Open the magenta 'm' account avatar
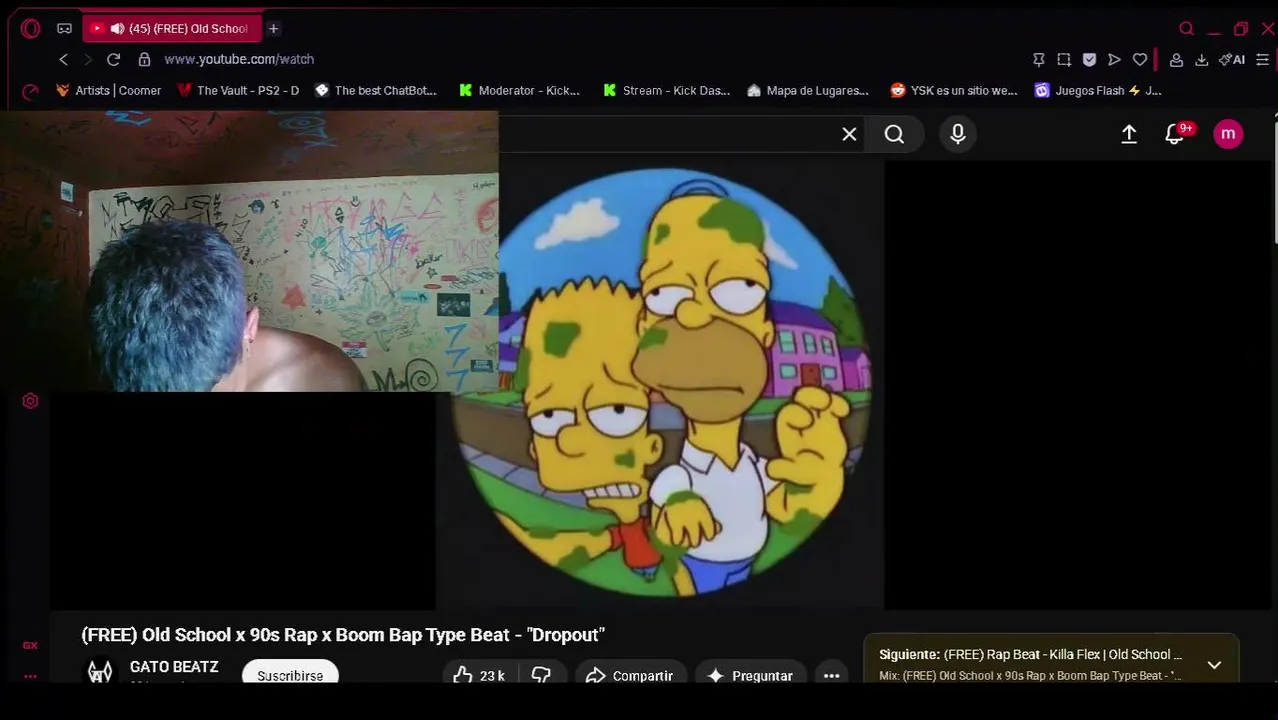Viewport: 1278px width, 720px height. coord(1228,134)
